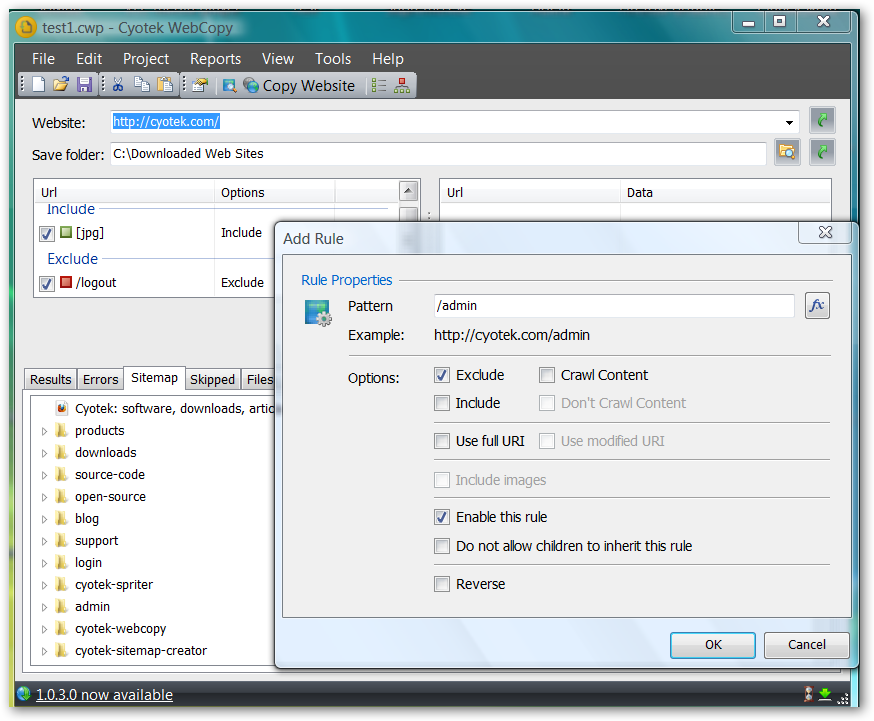874x721 pixels.
Task: Open a project with the folder icon
Action: [61, 85]
